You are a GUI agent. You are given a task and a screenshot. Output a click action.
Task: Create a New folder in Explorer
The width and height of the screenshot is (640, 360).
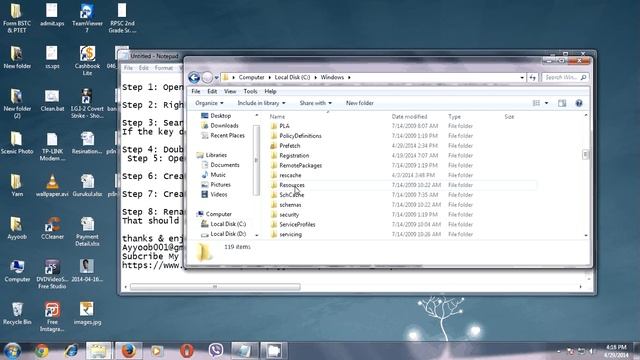[360, 103]
